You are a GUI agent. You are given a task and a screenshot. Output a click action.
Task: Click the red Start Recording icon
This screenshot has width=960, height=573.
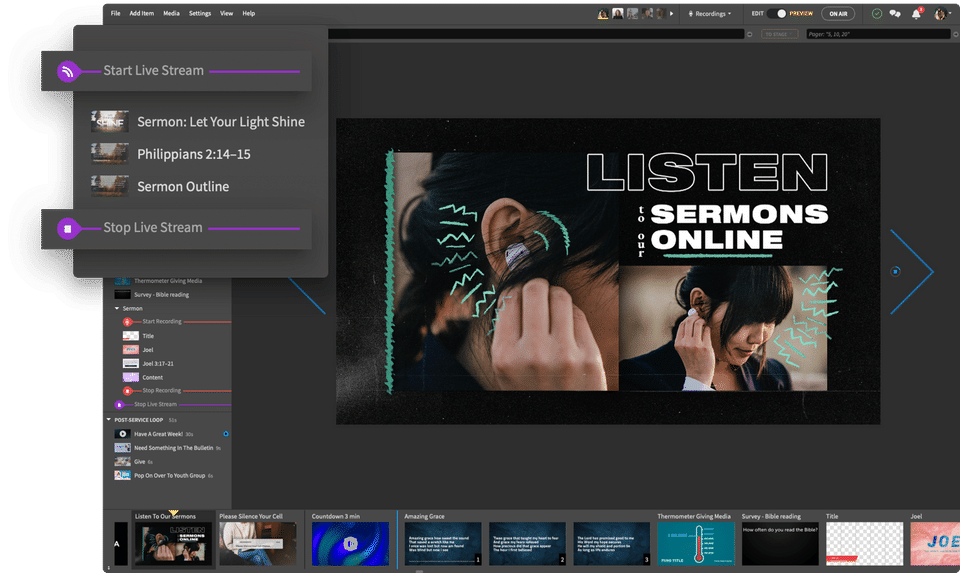click(127, 322)
